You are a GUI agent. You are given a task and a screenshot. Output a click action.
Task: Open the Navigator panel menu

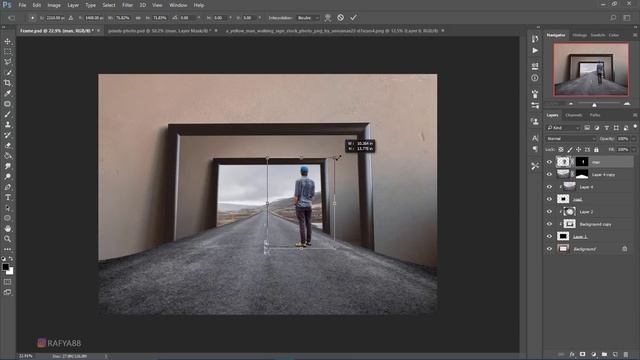coord(635,36)
